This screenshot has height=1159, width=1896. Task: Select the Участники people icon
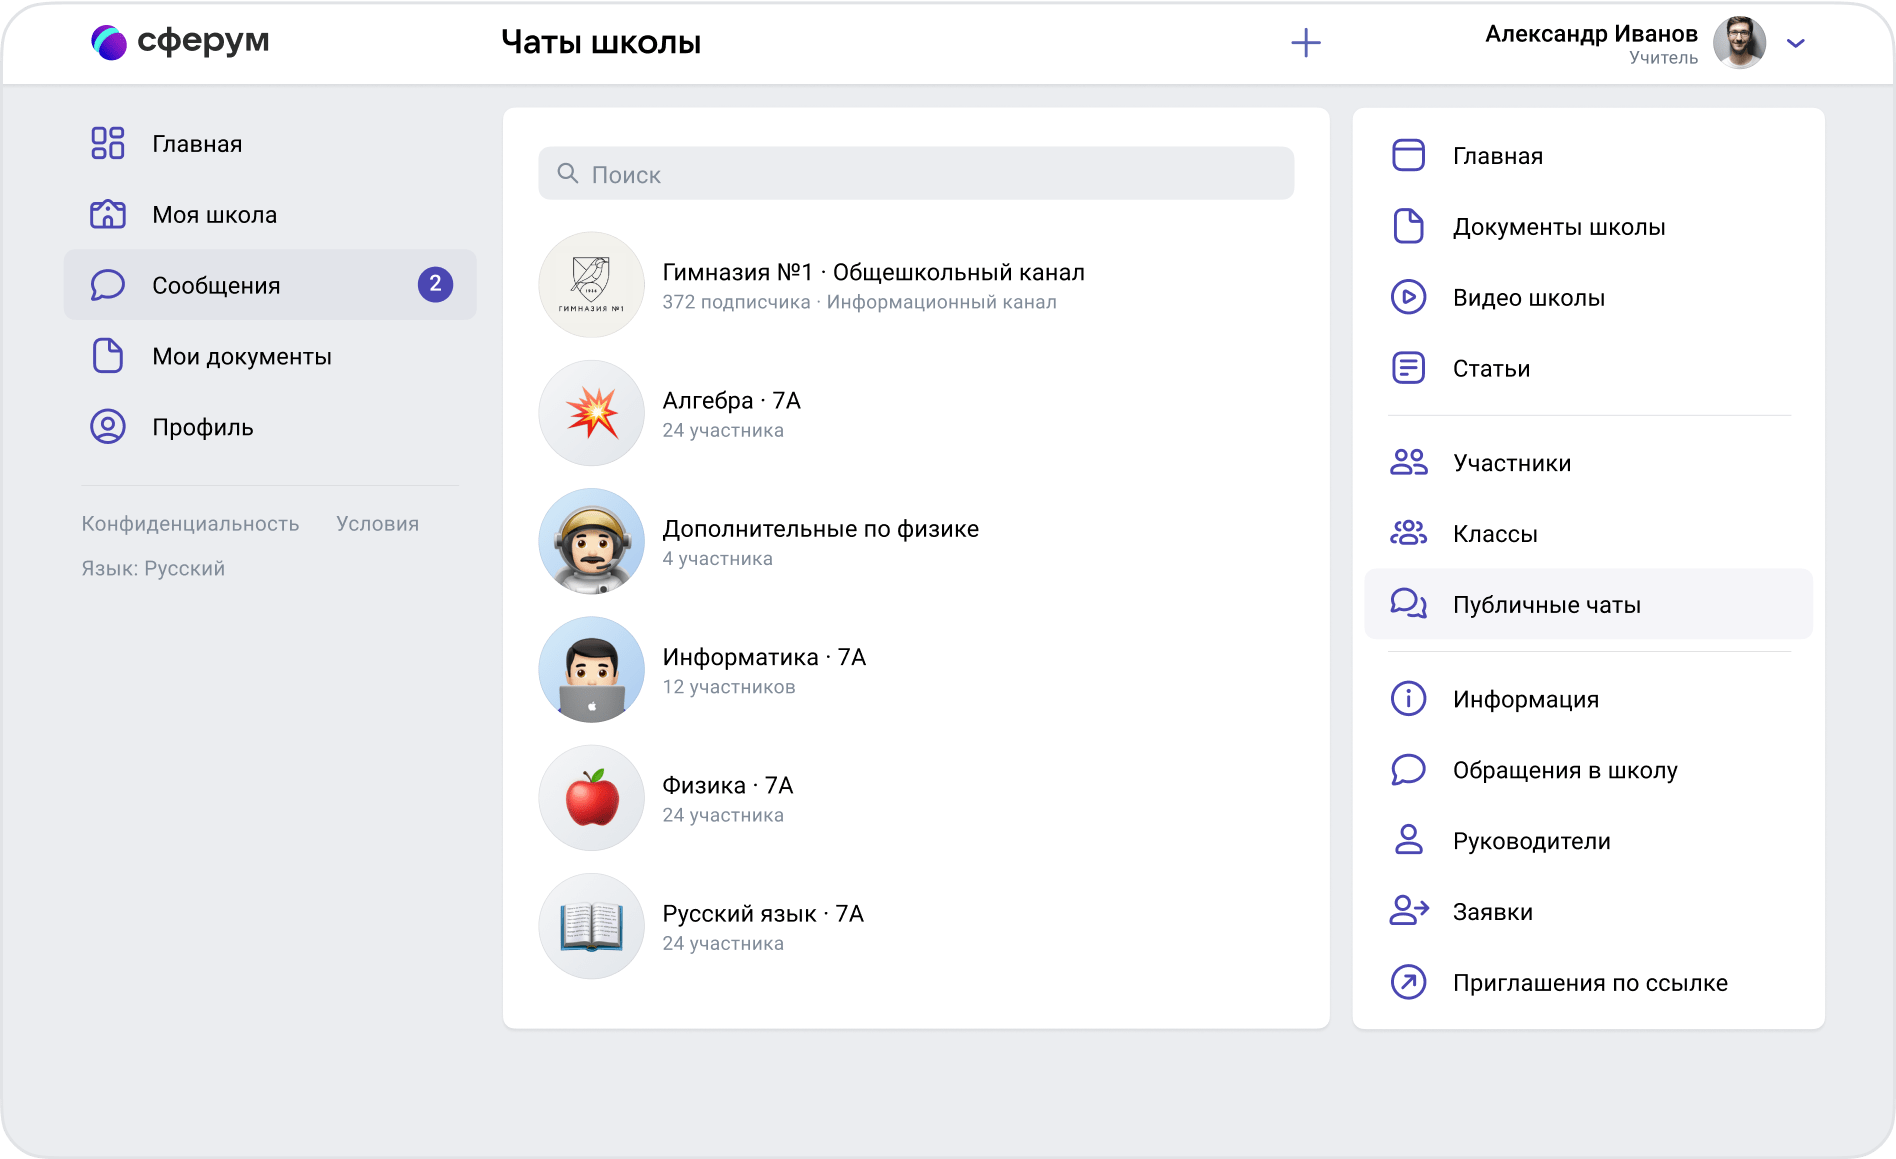(1408, 463)
